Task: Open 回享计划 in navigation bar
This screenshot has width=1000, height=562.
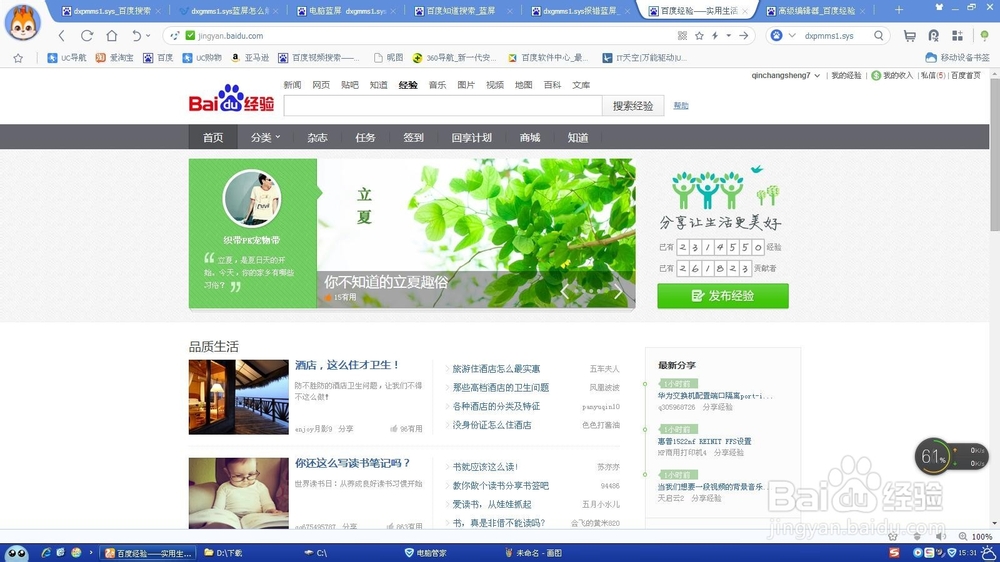Action: pyautogui.click(x=471, y=137)
